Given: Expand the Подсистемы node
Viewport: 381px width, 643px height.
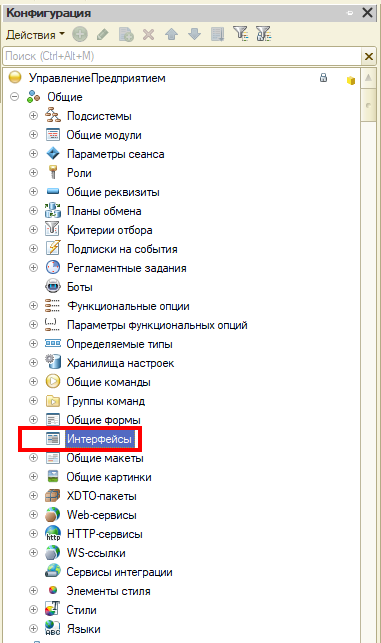Looking at the screenshot, I should coord(34,116).
